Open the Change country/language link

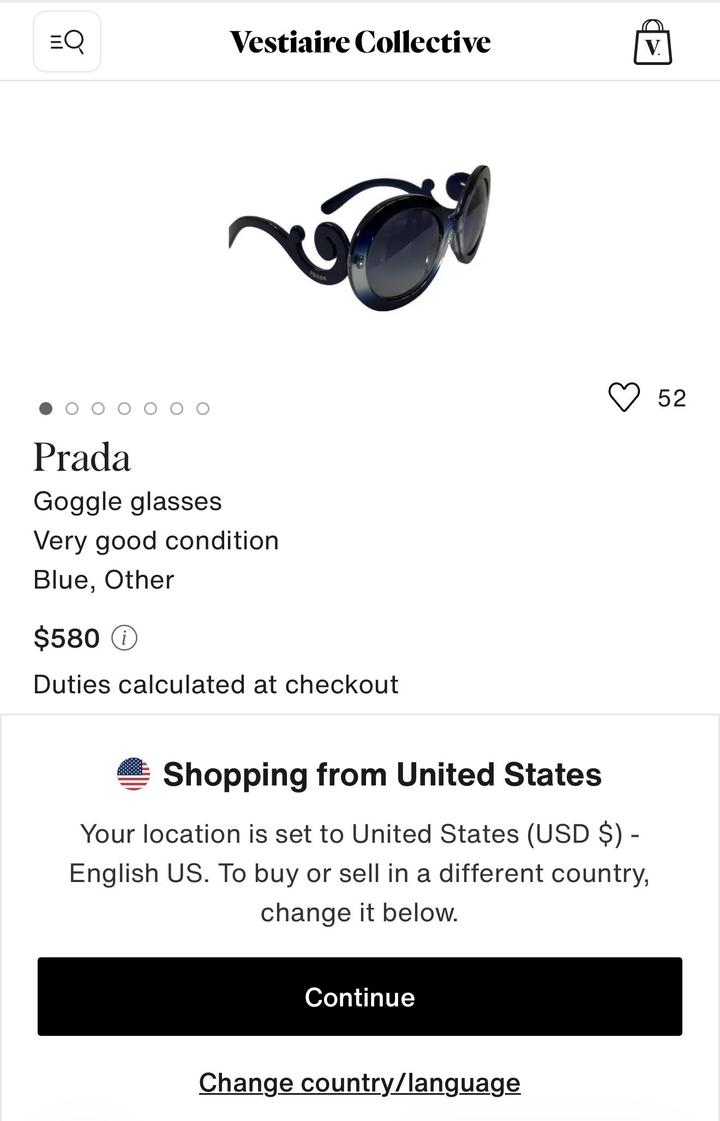tap(360, 1082)
